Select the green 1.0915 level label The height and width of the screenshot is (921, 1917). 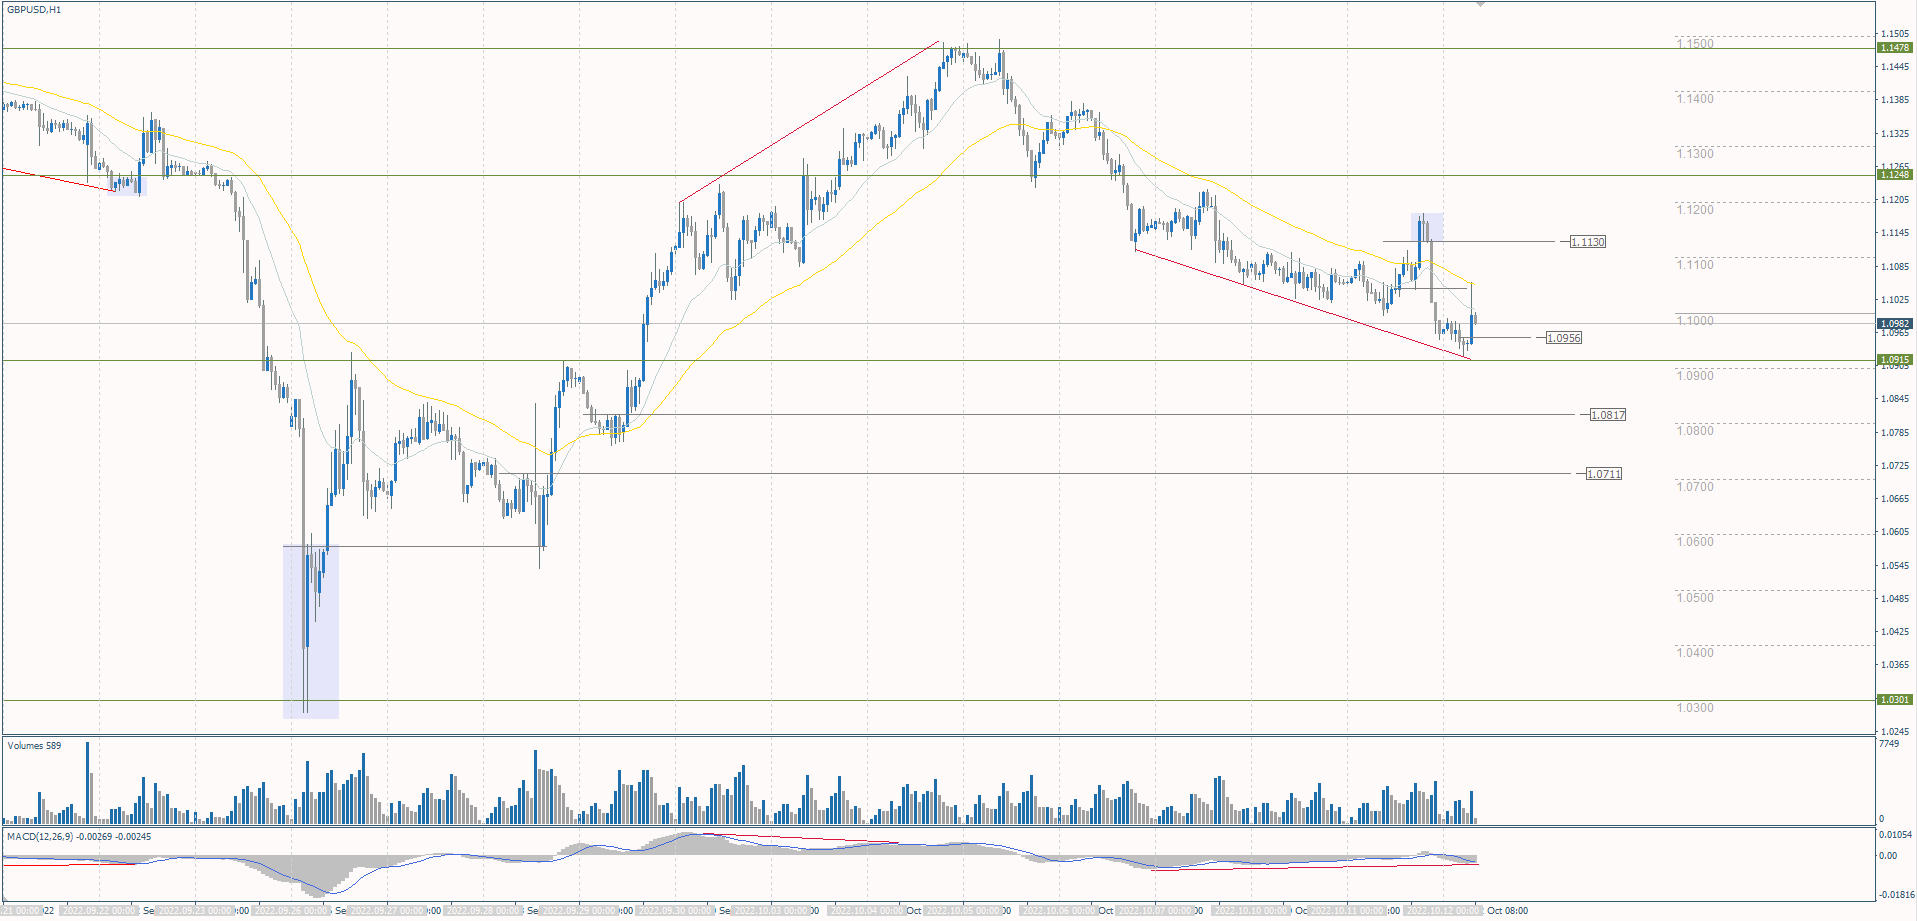[1895, 360]
